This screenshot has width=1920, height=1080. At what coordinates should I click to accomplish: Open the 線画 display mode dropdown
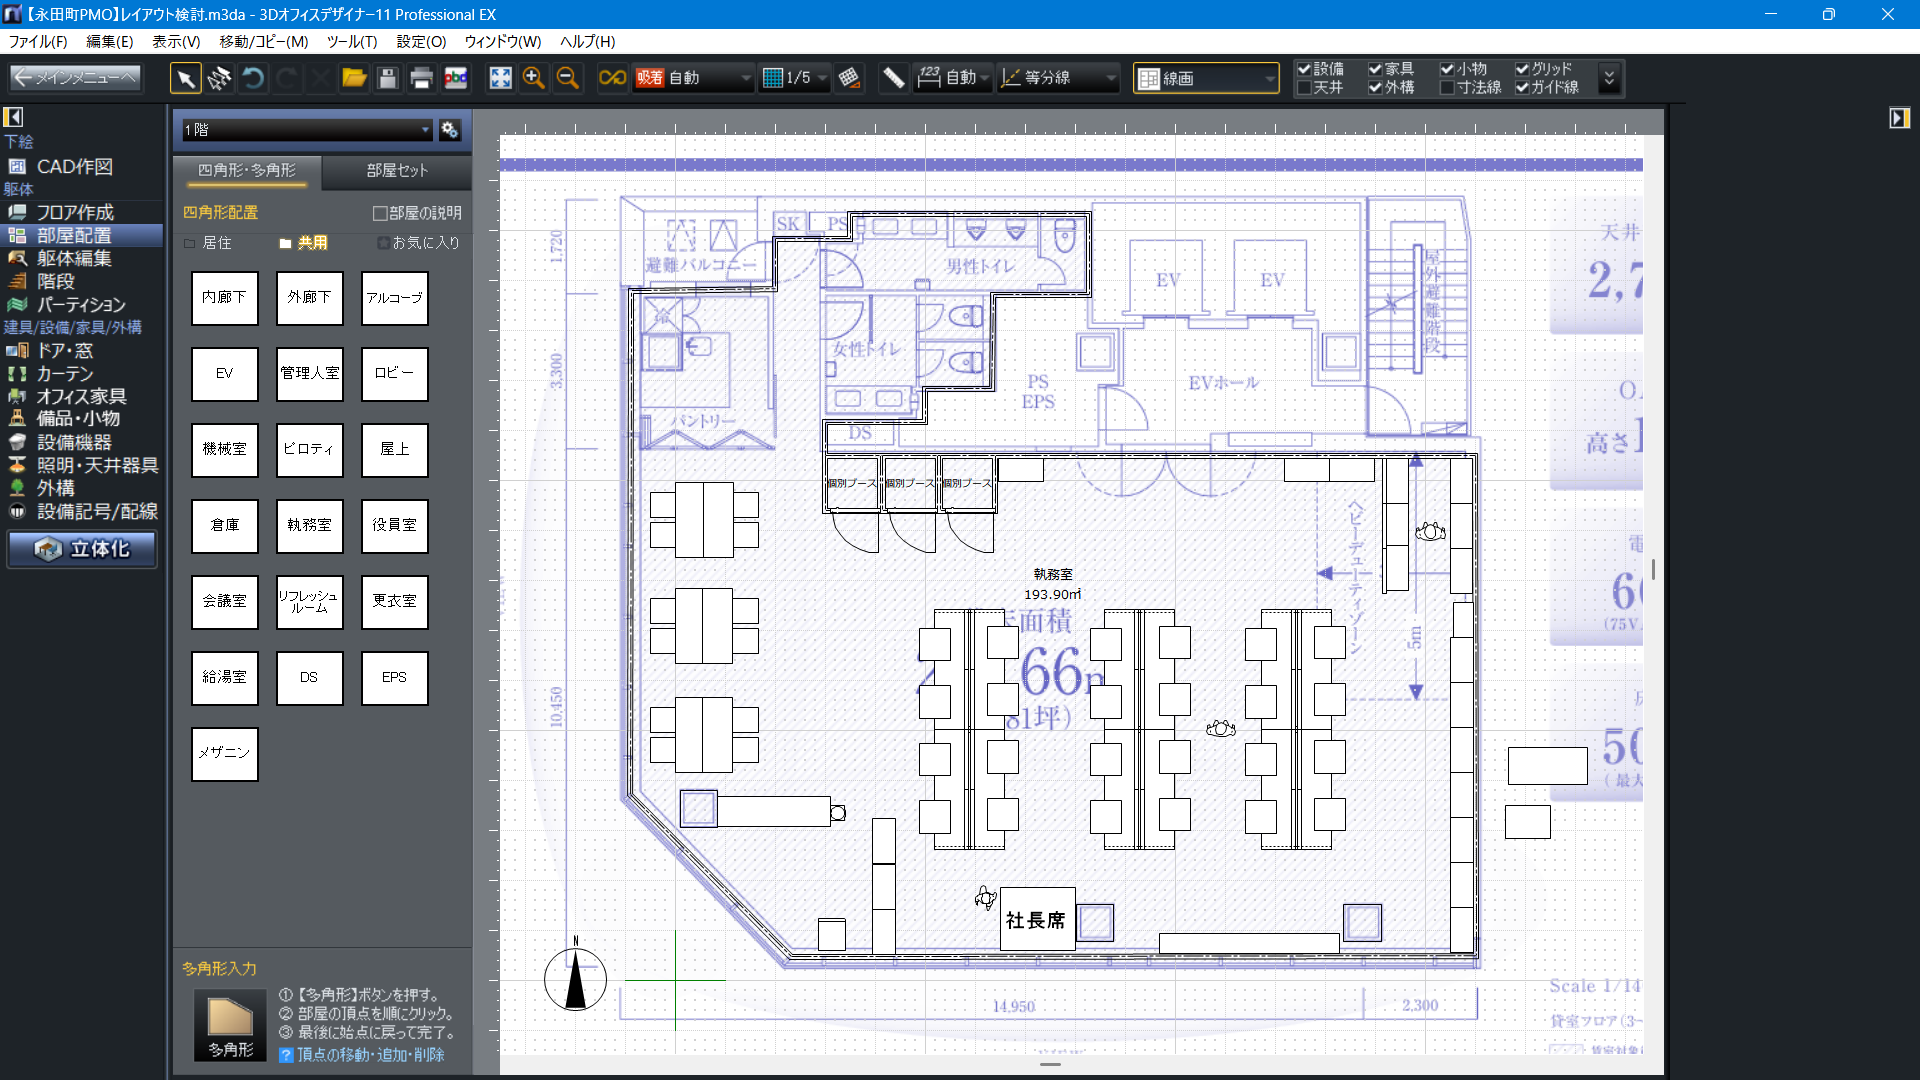pyautogui.click(x=1206, y=78)
